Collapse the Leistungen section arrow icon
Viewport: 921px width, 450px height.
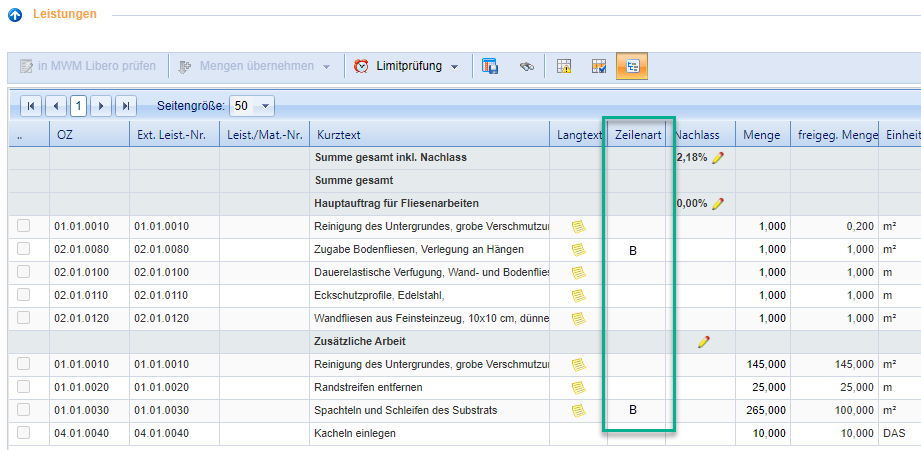point(15,15)
